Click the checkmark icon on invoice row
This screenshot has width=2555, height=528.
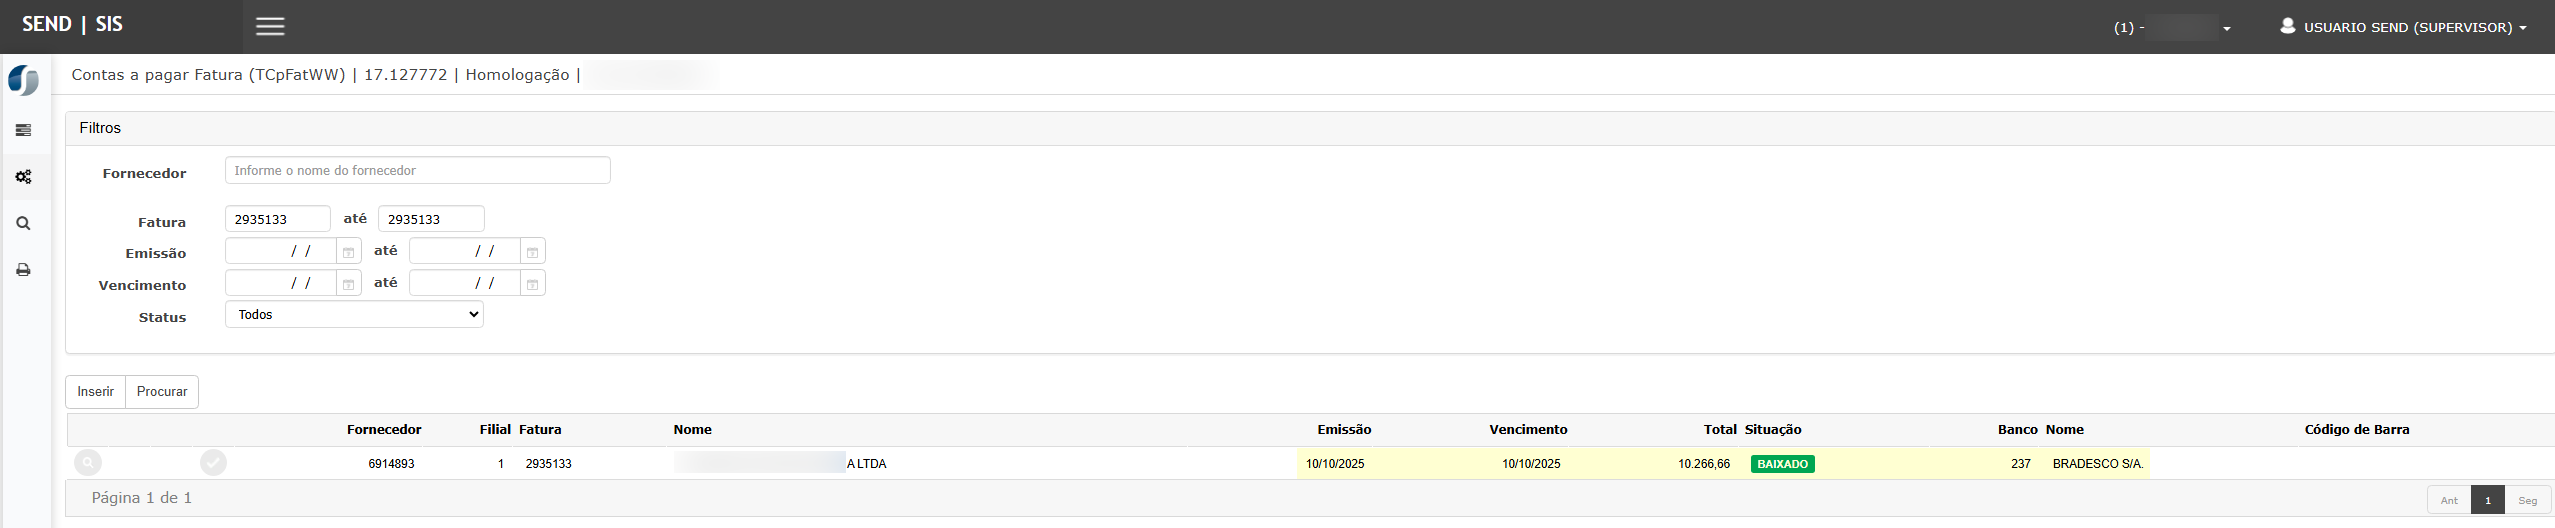coord(213,463)
